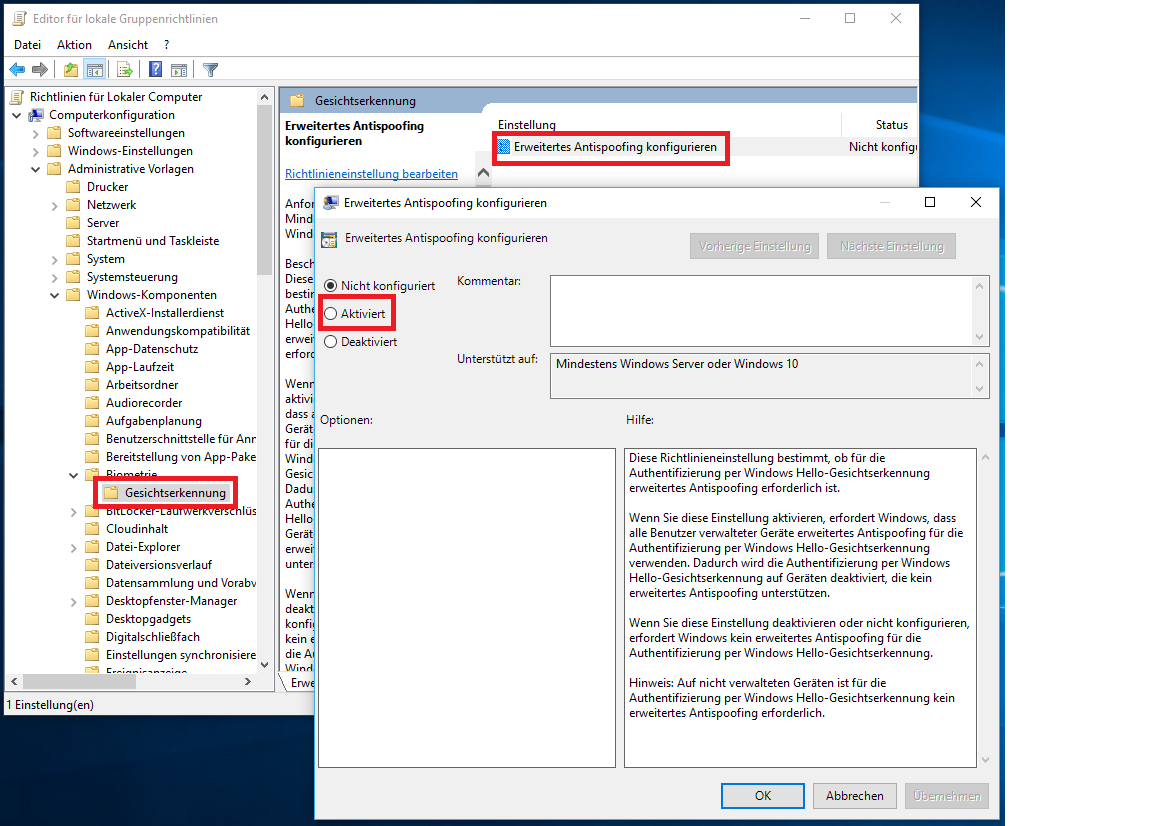Expand the Systemsteuerung node
This screenshot has width=1152, height=826.
click(x=54, y=278)
